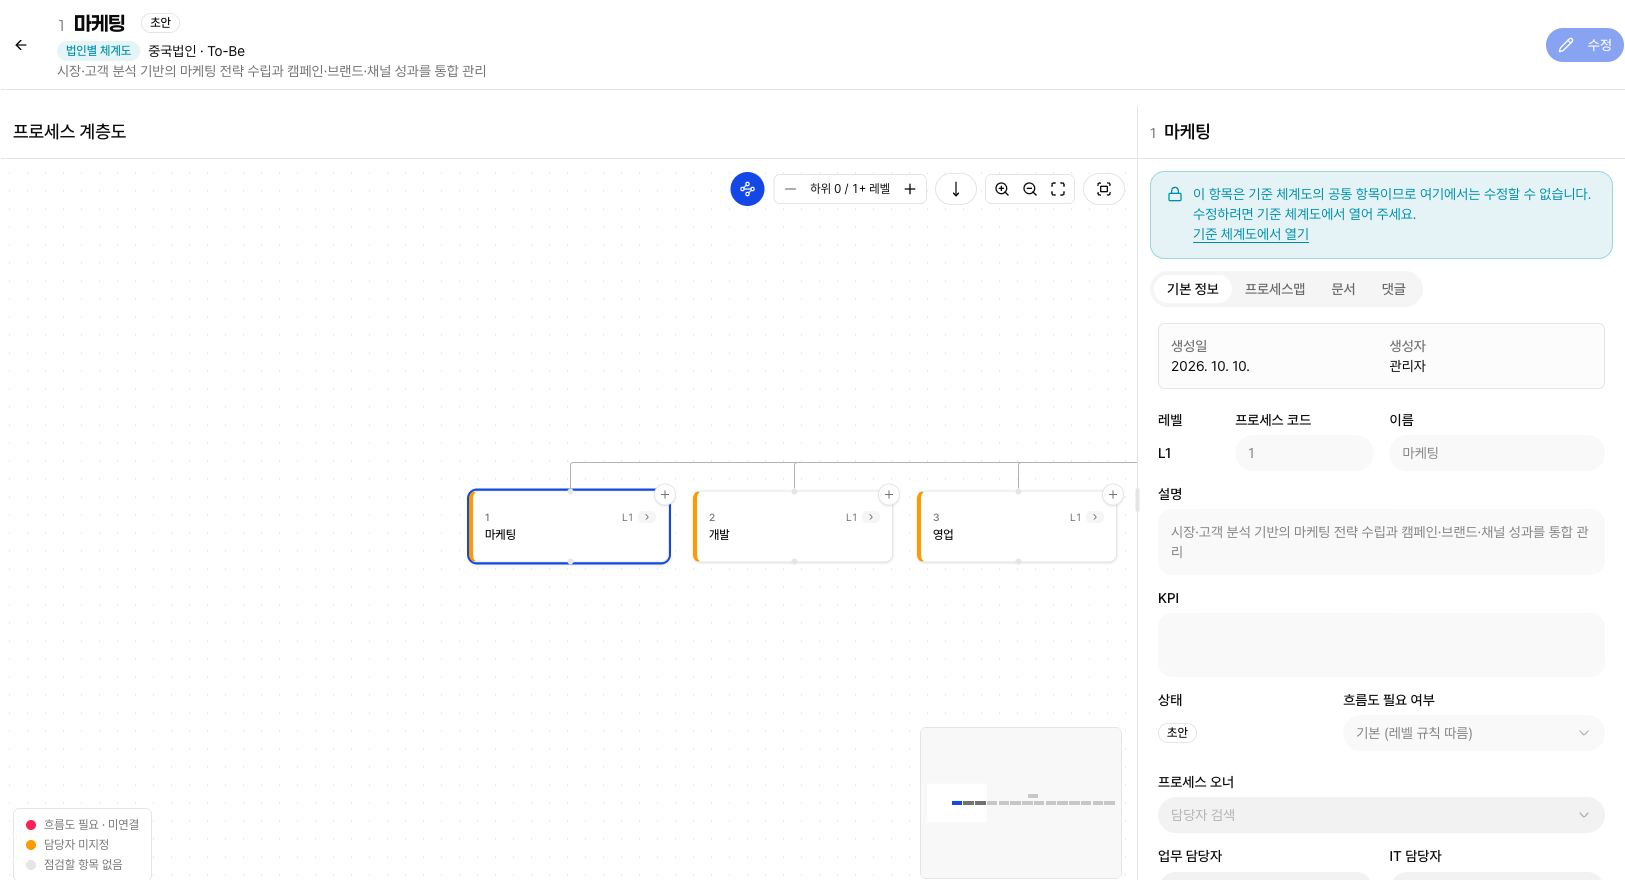Click the lock icon in the notice banner
The width and height of the screenshot is (1625, 880).
point(1175,194)
